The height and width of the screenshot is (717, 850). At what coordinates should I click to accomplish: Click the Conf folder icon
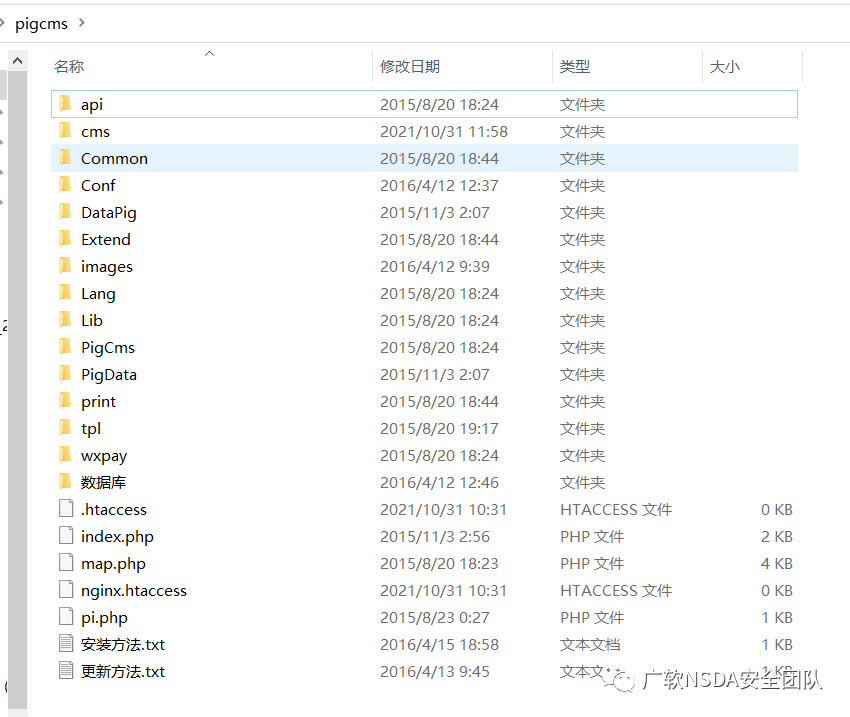65,184
